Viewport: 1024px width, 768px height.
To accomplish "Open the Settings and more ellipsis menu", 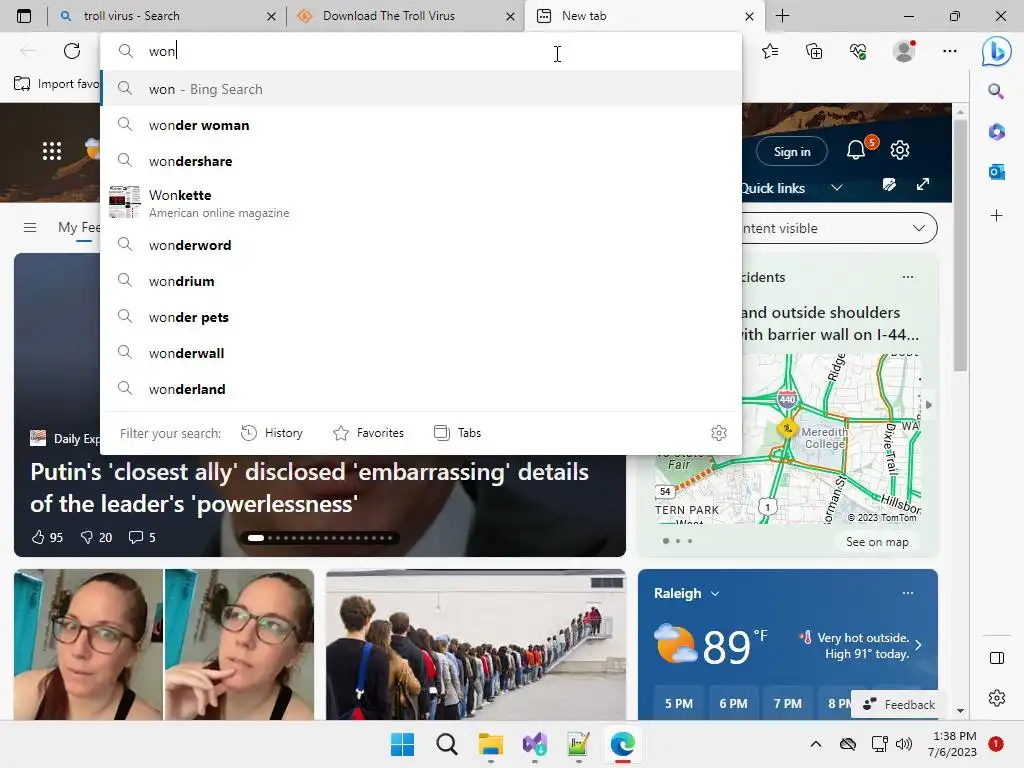I will click(950, 51).
